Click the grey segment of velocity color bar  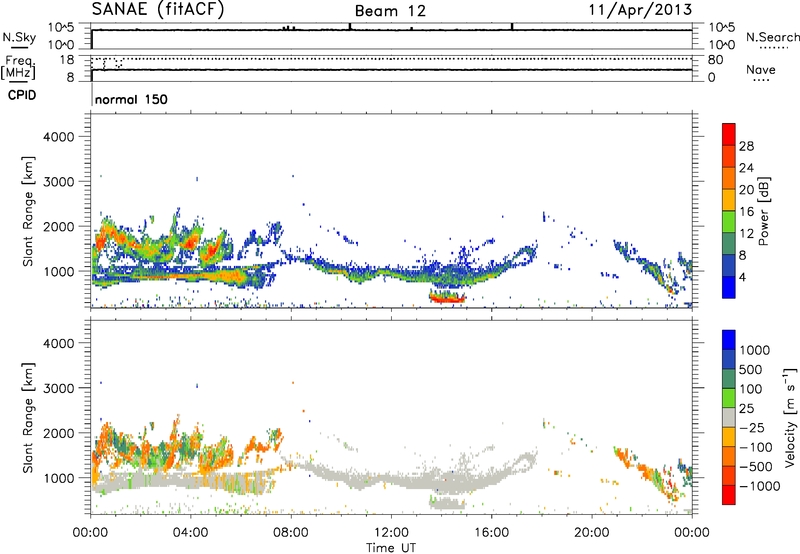729,418
